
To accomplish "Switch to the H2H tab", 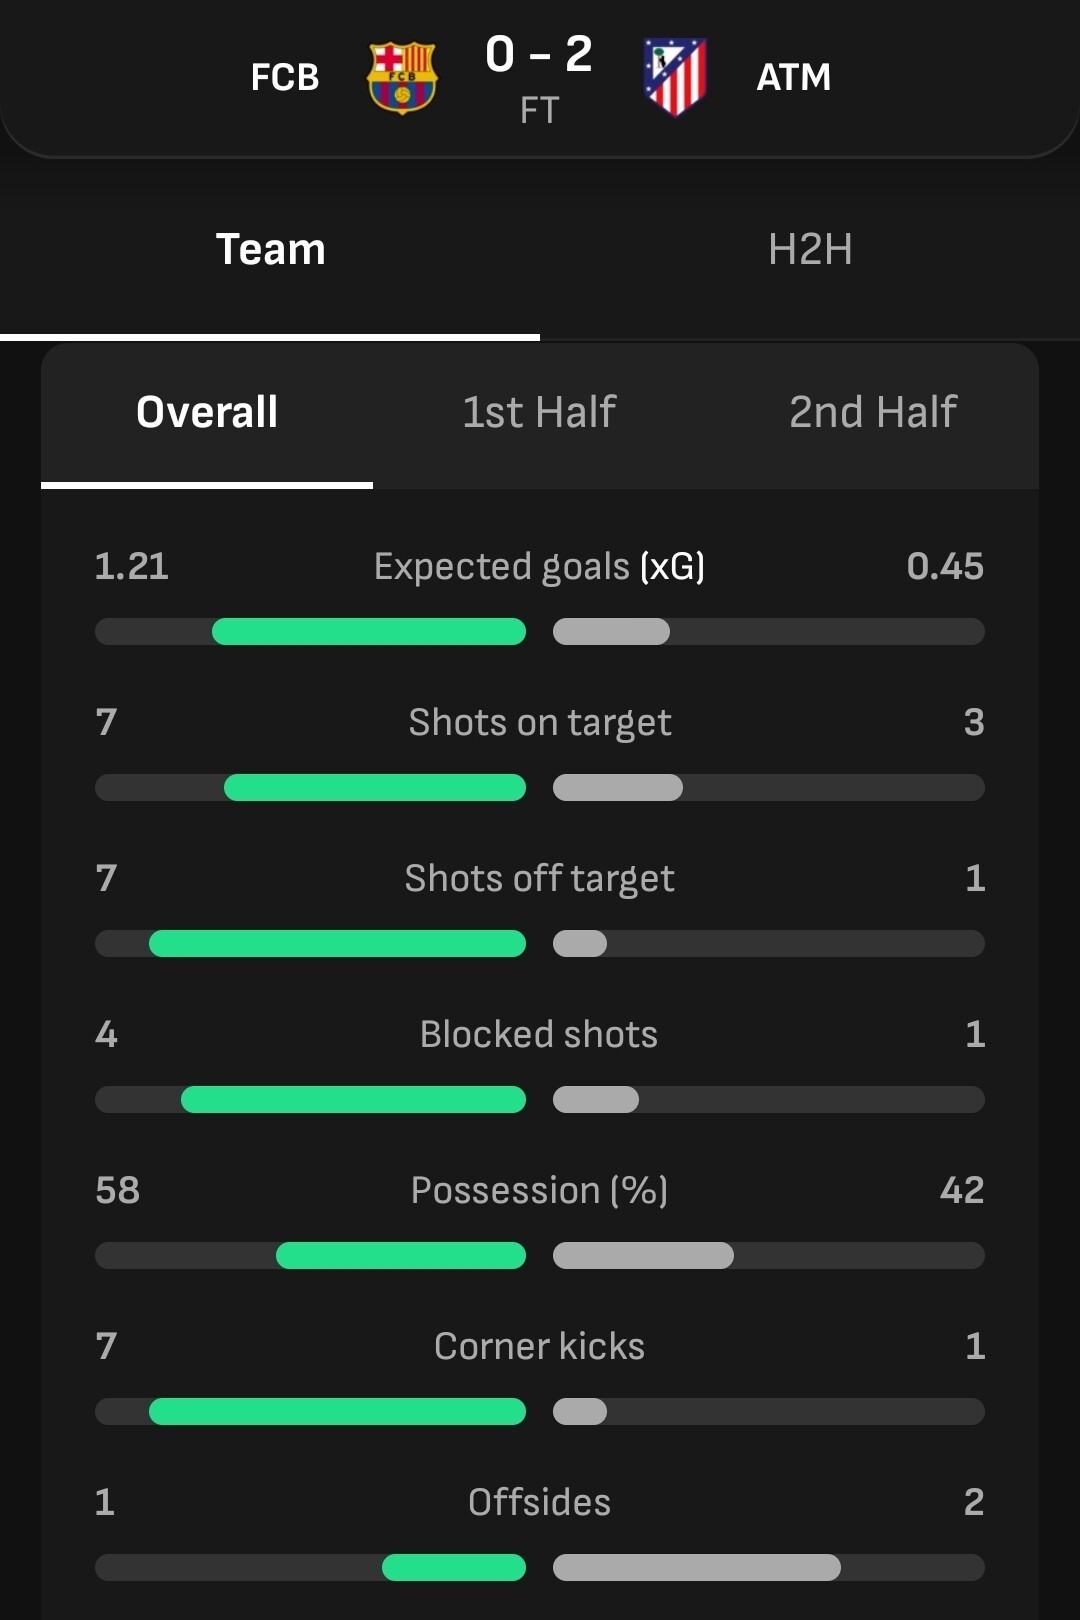I will (x=810, y=250).
